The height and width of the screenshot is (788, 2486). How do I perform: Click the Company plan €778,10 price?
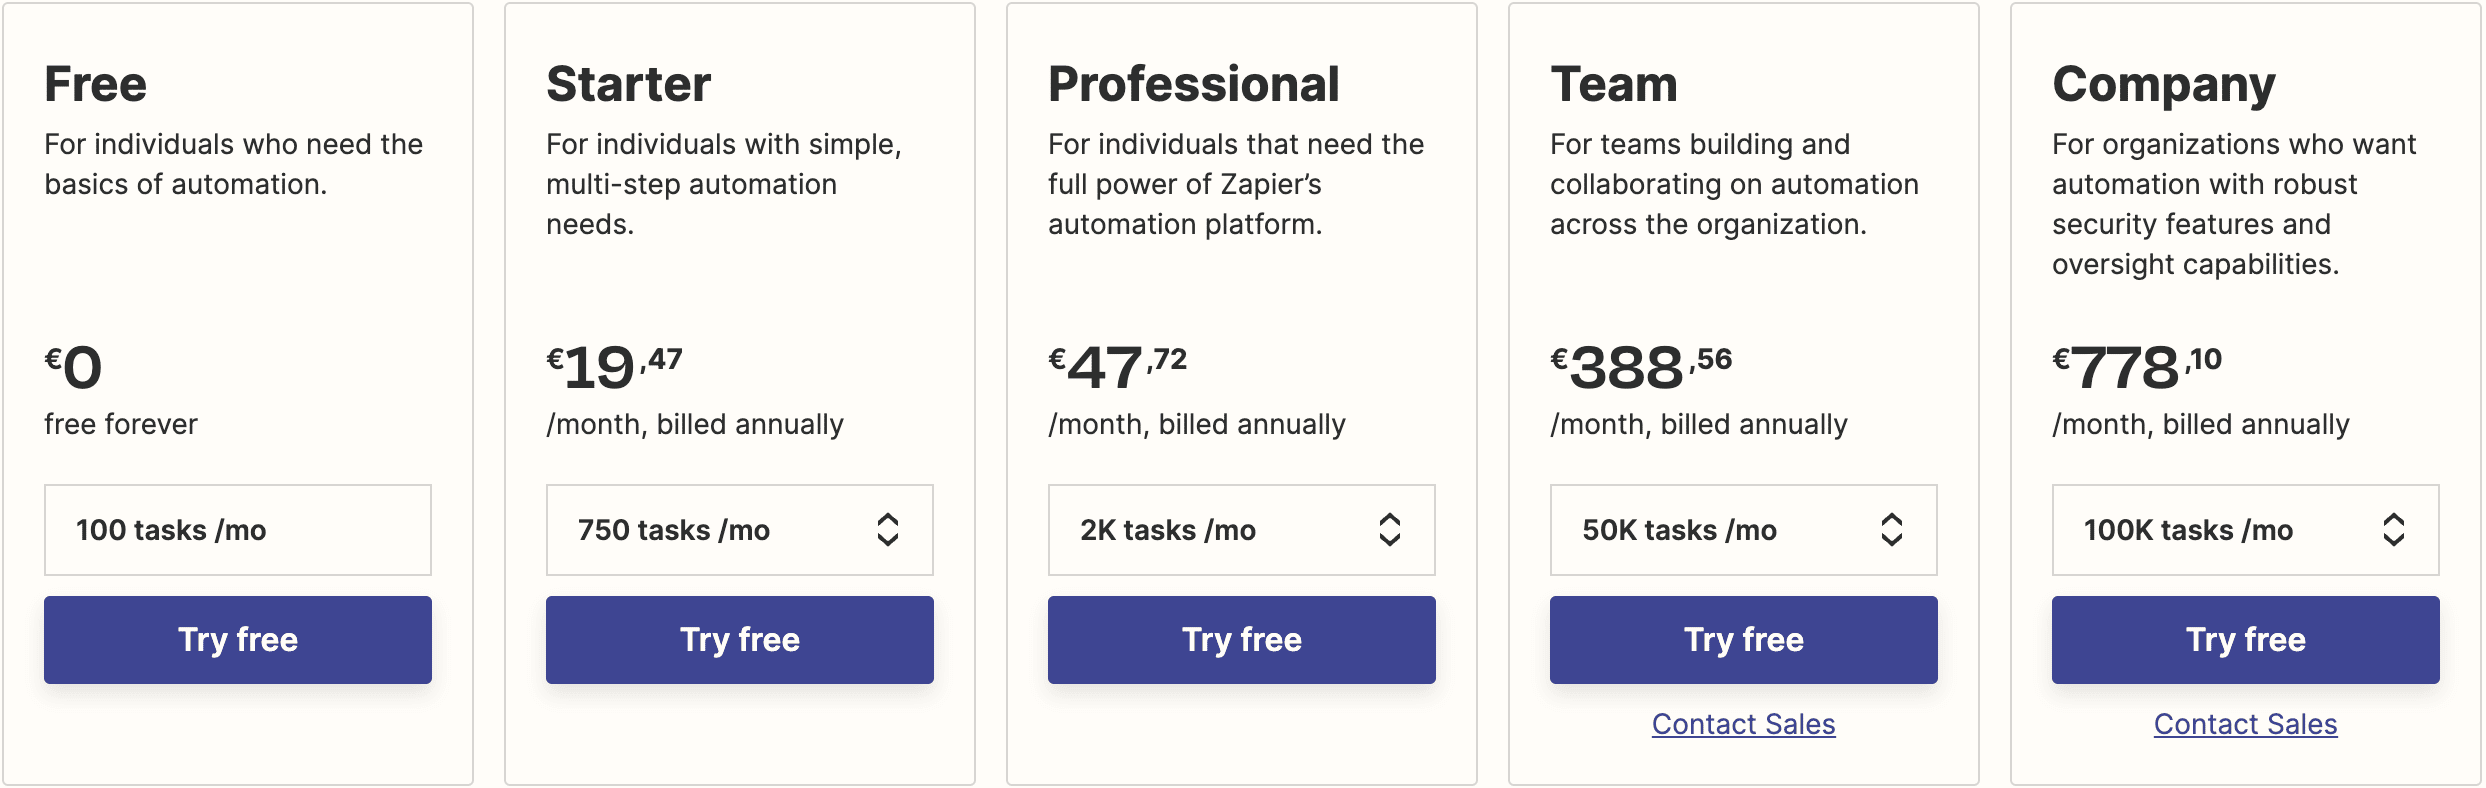tap(2136, 367)
